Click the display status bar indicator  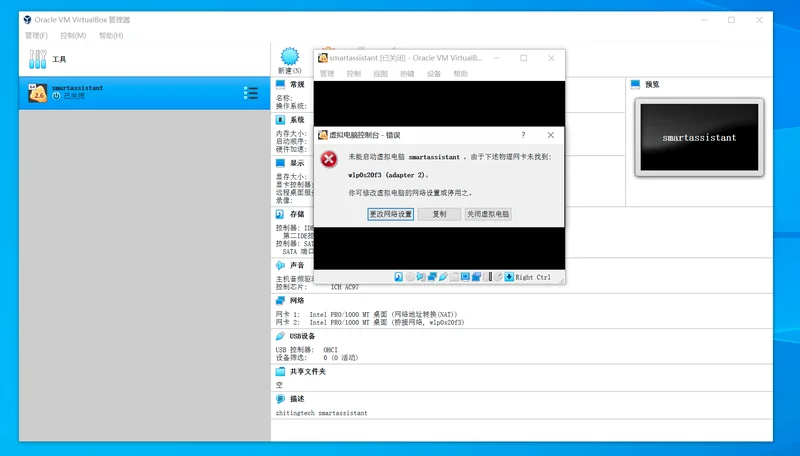(465, 277)
